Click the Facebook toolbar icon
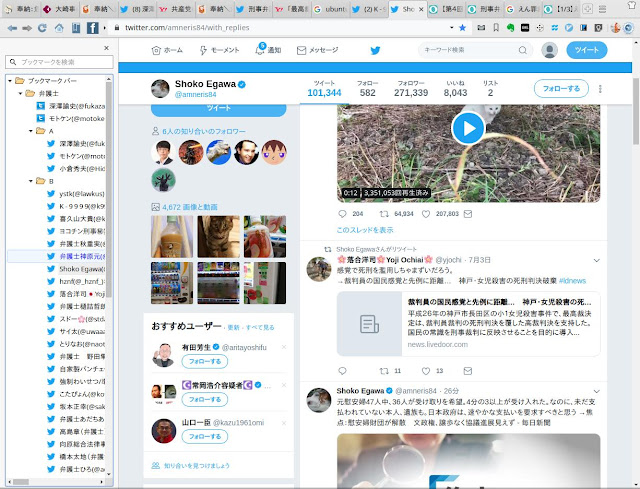Image resolution: width=640 pixels, height=489 pixels. (x=93, y=28)
